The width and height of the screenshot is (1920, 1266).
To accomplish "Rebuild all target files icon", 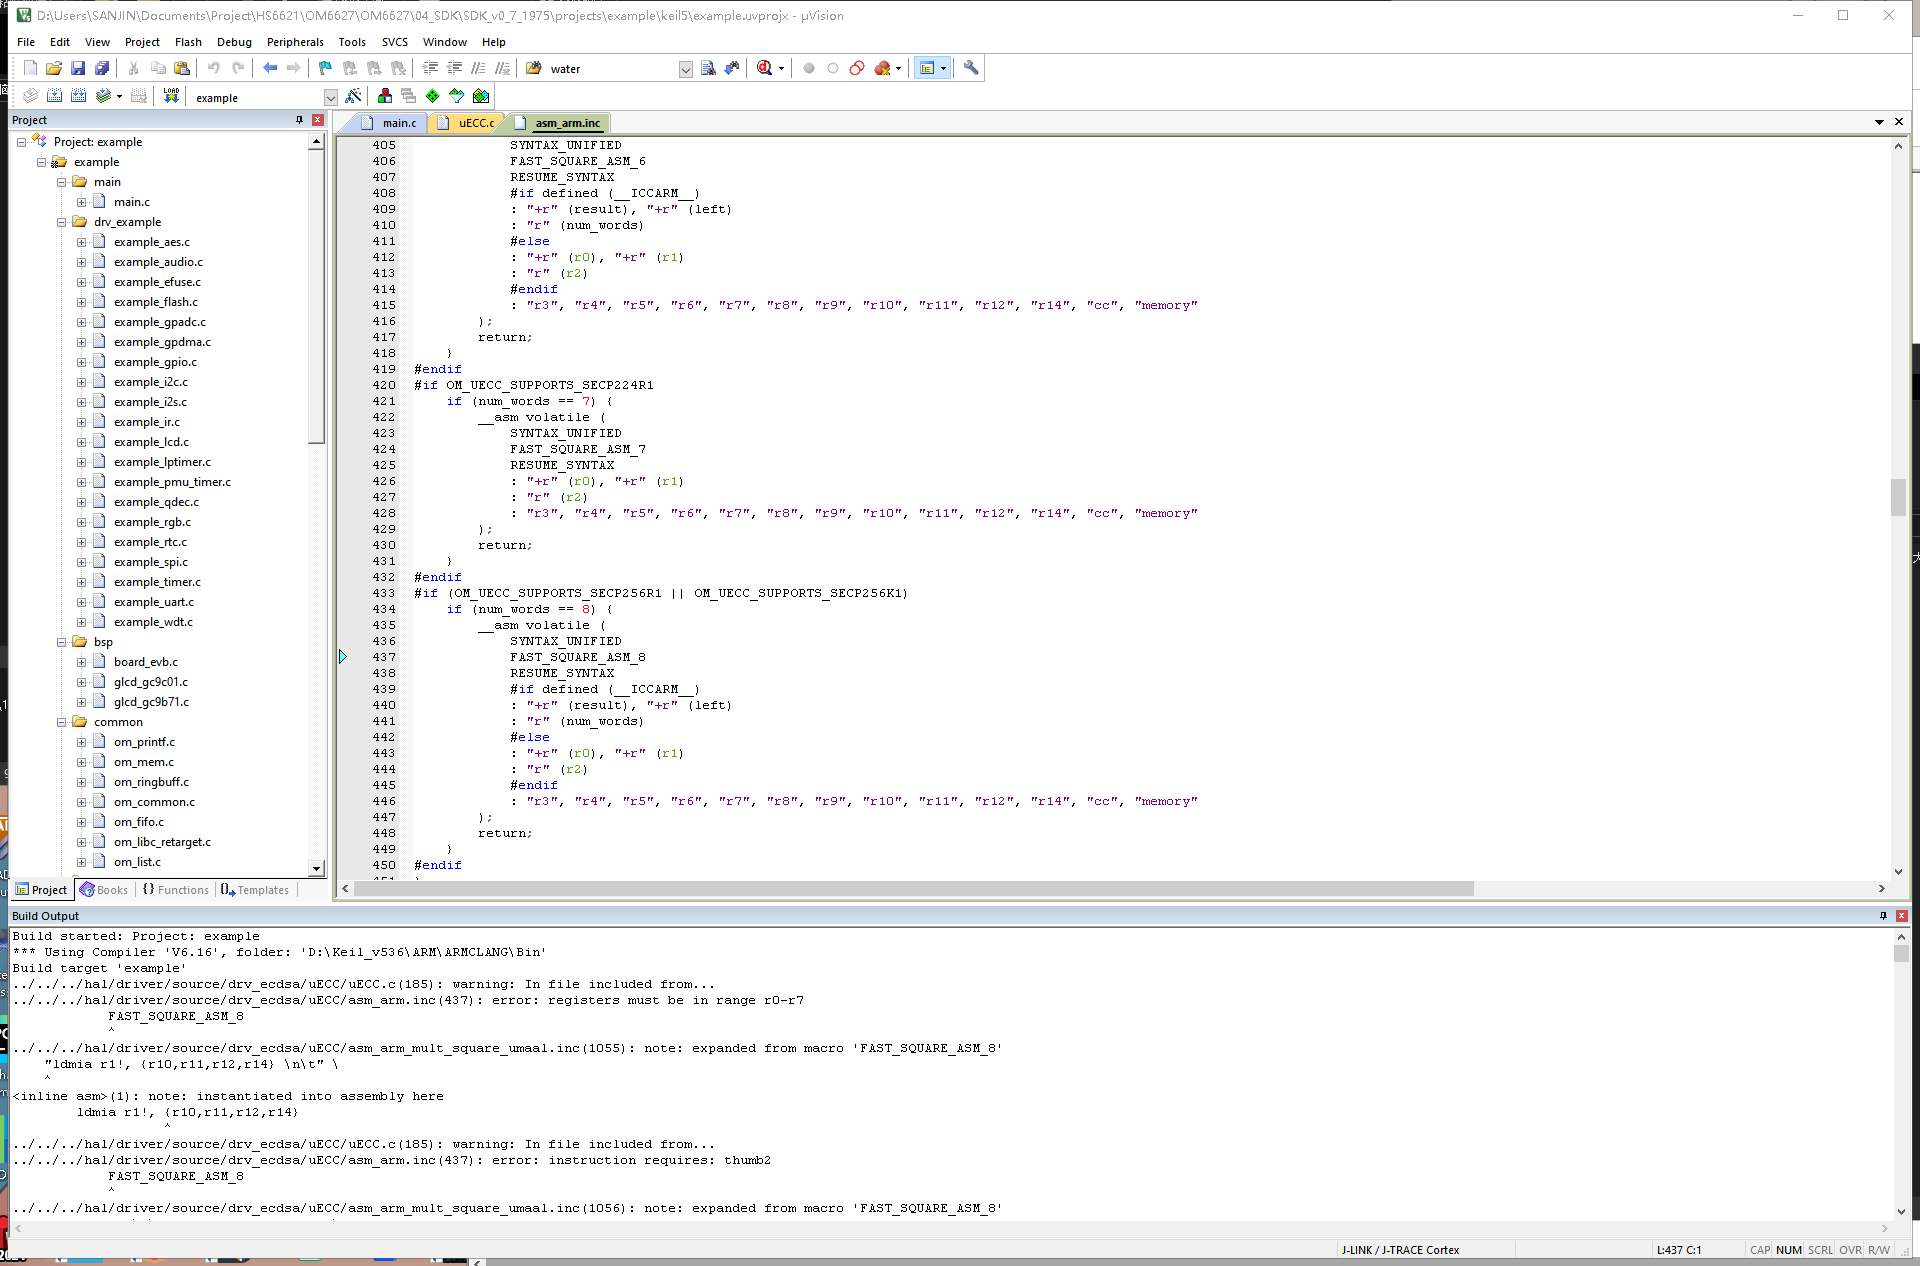I will tap(78, 96).
